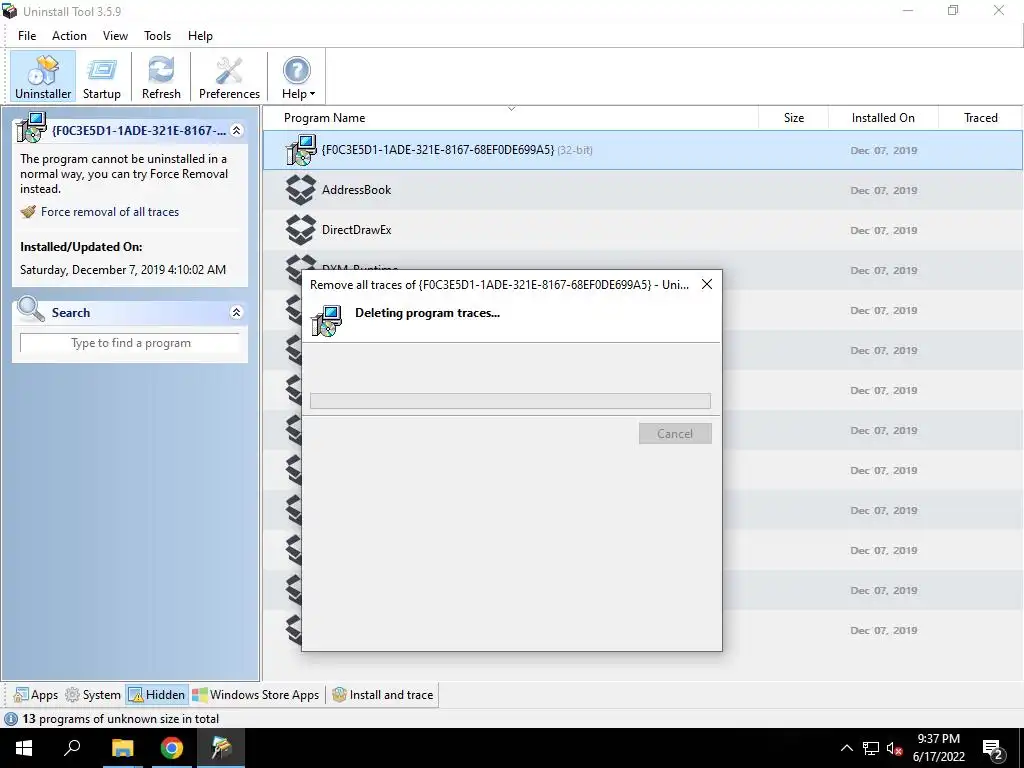Click the Uninstall Tool title bar icon
The height and width of the screenshot is (768, 1024).
pyautogui.click(x=10, y=11)
